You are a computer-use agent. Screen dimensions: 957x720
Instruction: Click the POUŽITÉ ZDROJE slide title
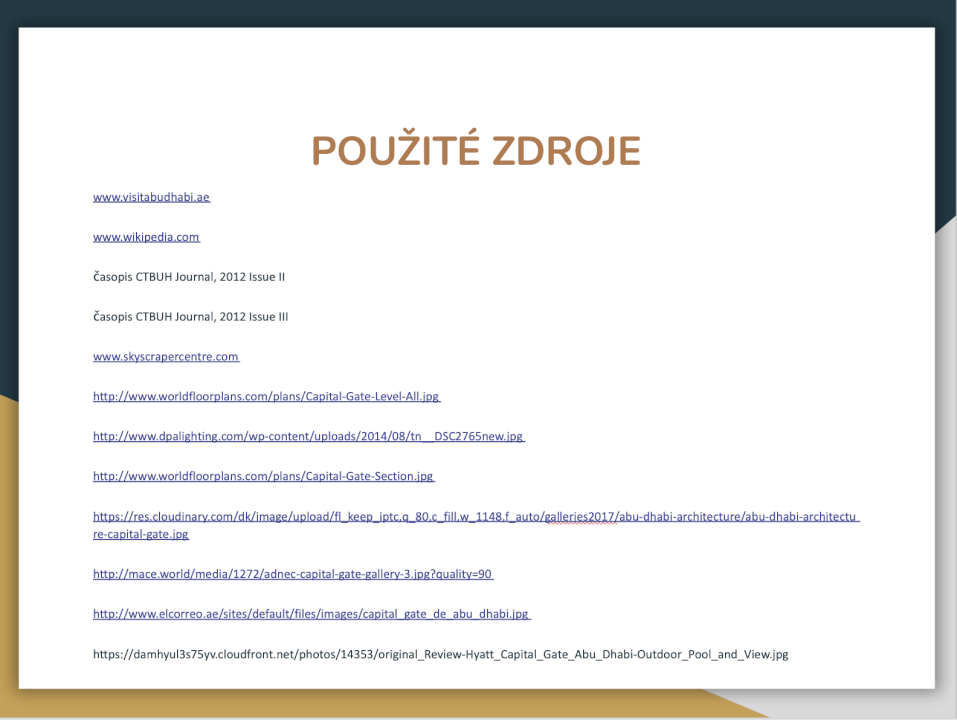(x=476, y=150)
